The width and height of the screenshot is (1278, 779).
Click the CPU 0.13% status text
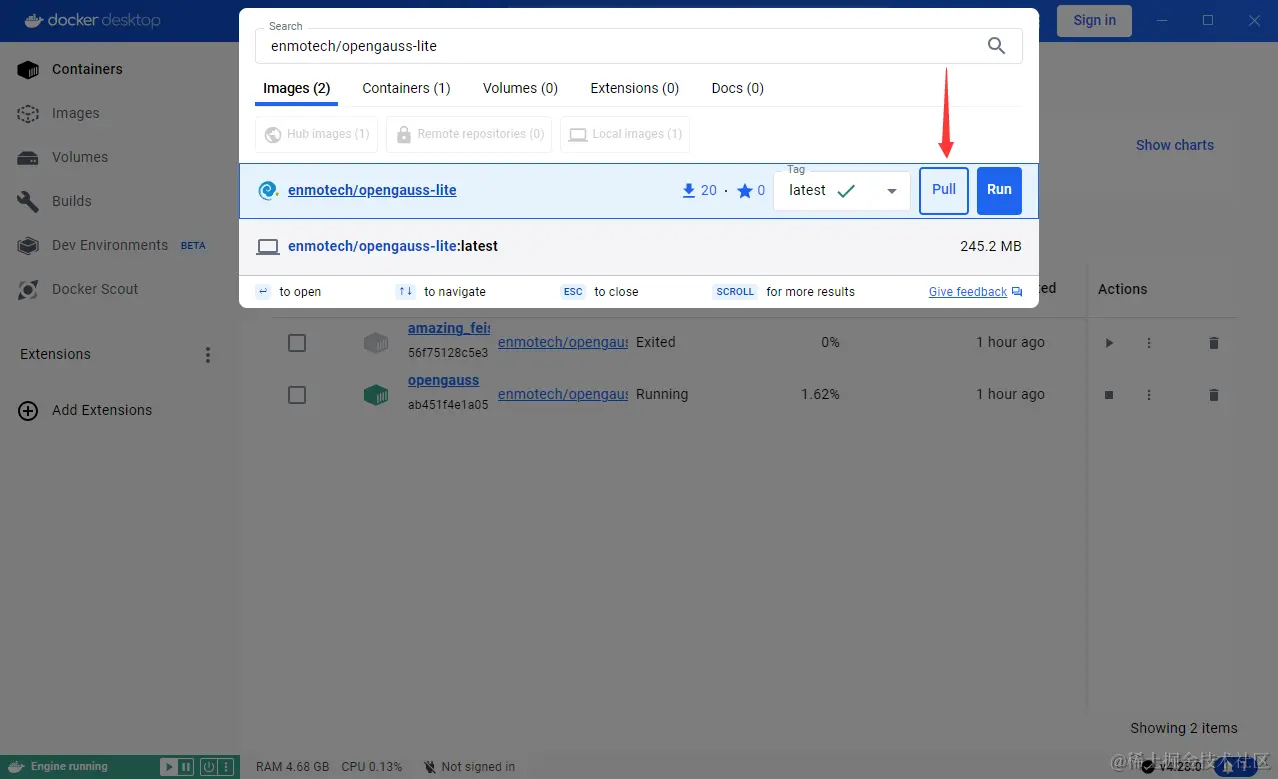click(372, 767)
